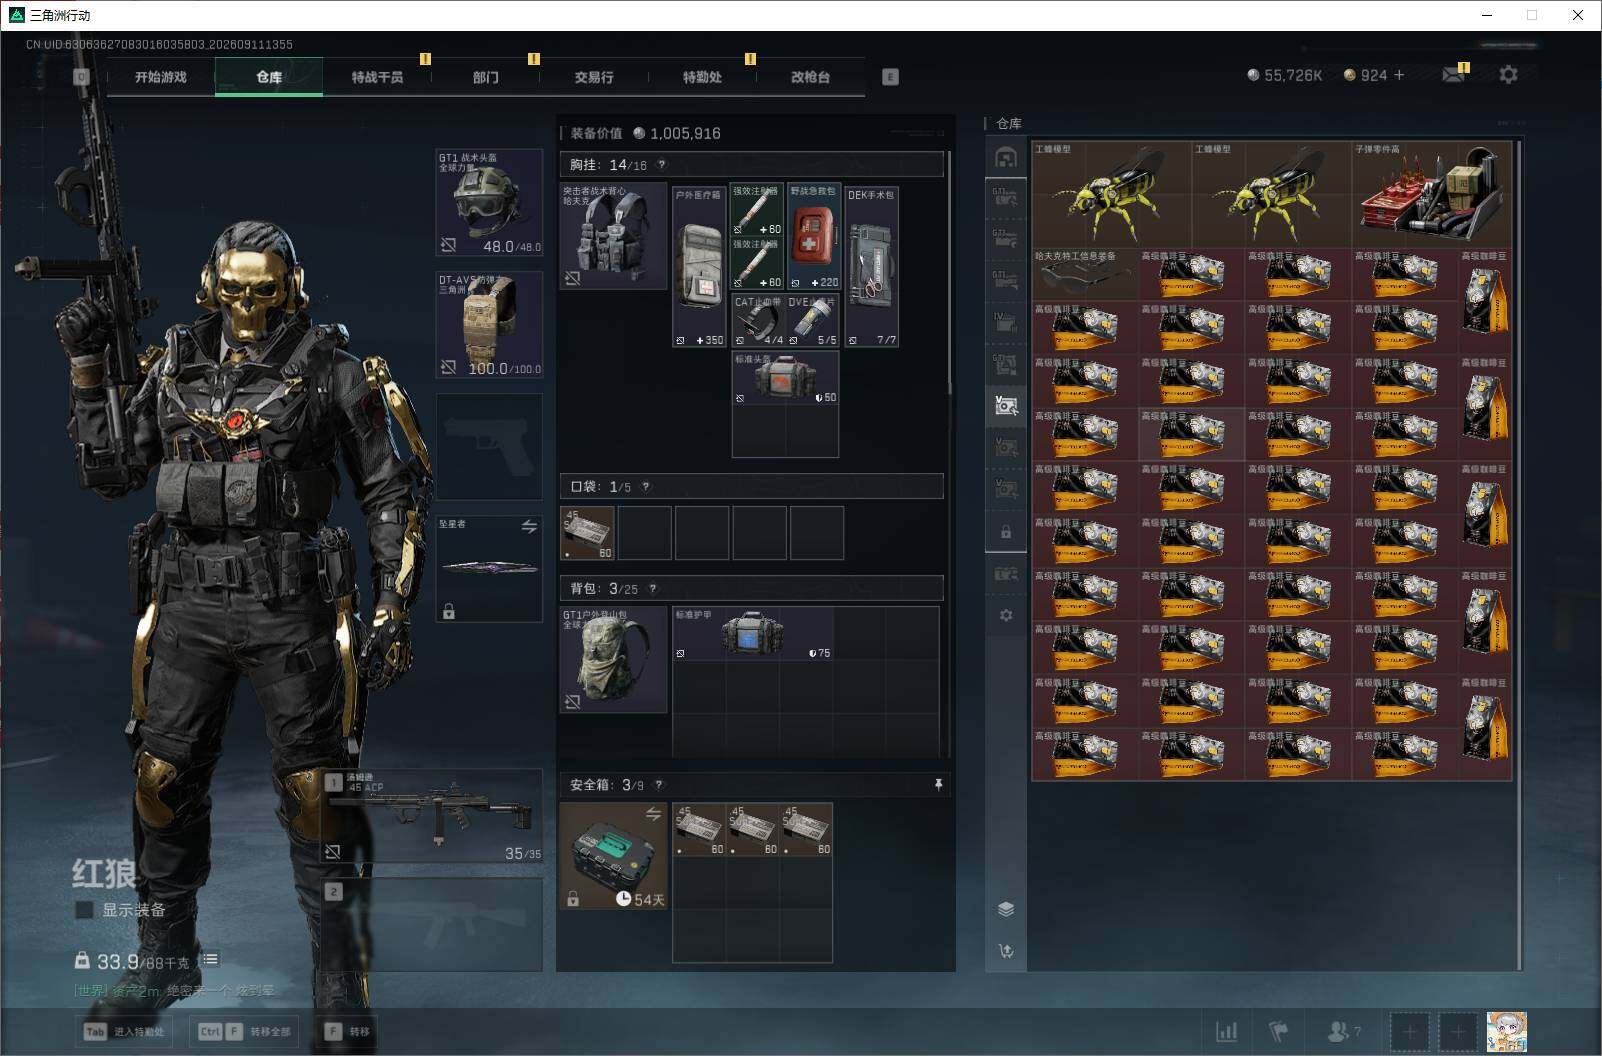This screenshot has width=1602, height=1056.
Task: Open the statistics bar chart icon
Action: point(1226,1031)
